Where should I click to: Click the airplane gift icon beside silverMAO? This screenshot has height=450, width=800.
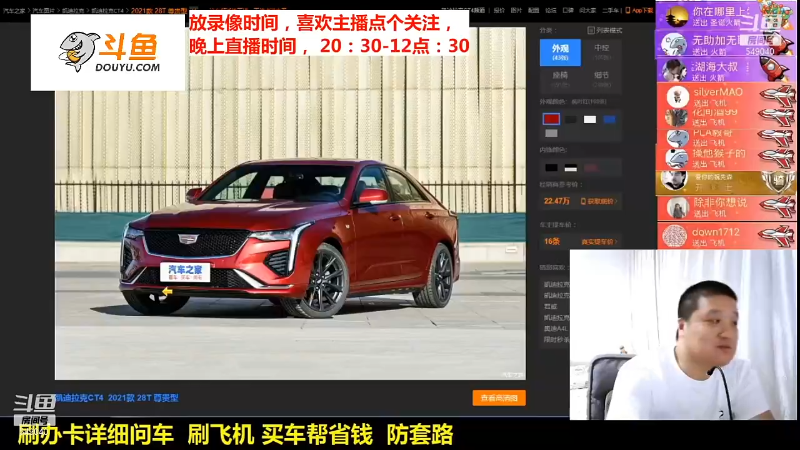pyautogui.click(x=777, y=96)
